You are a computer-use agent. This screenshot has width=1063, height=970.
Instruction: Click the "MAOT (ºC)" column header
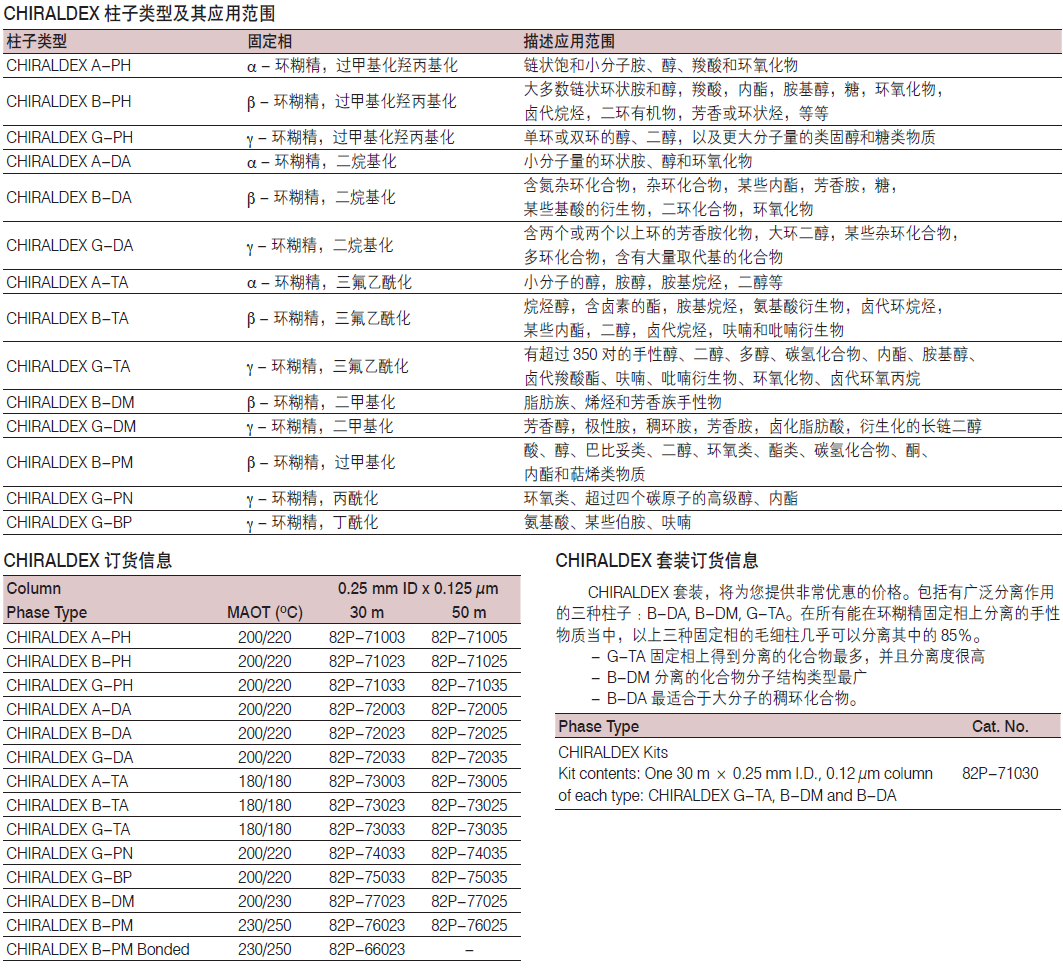[264, 612]
